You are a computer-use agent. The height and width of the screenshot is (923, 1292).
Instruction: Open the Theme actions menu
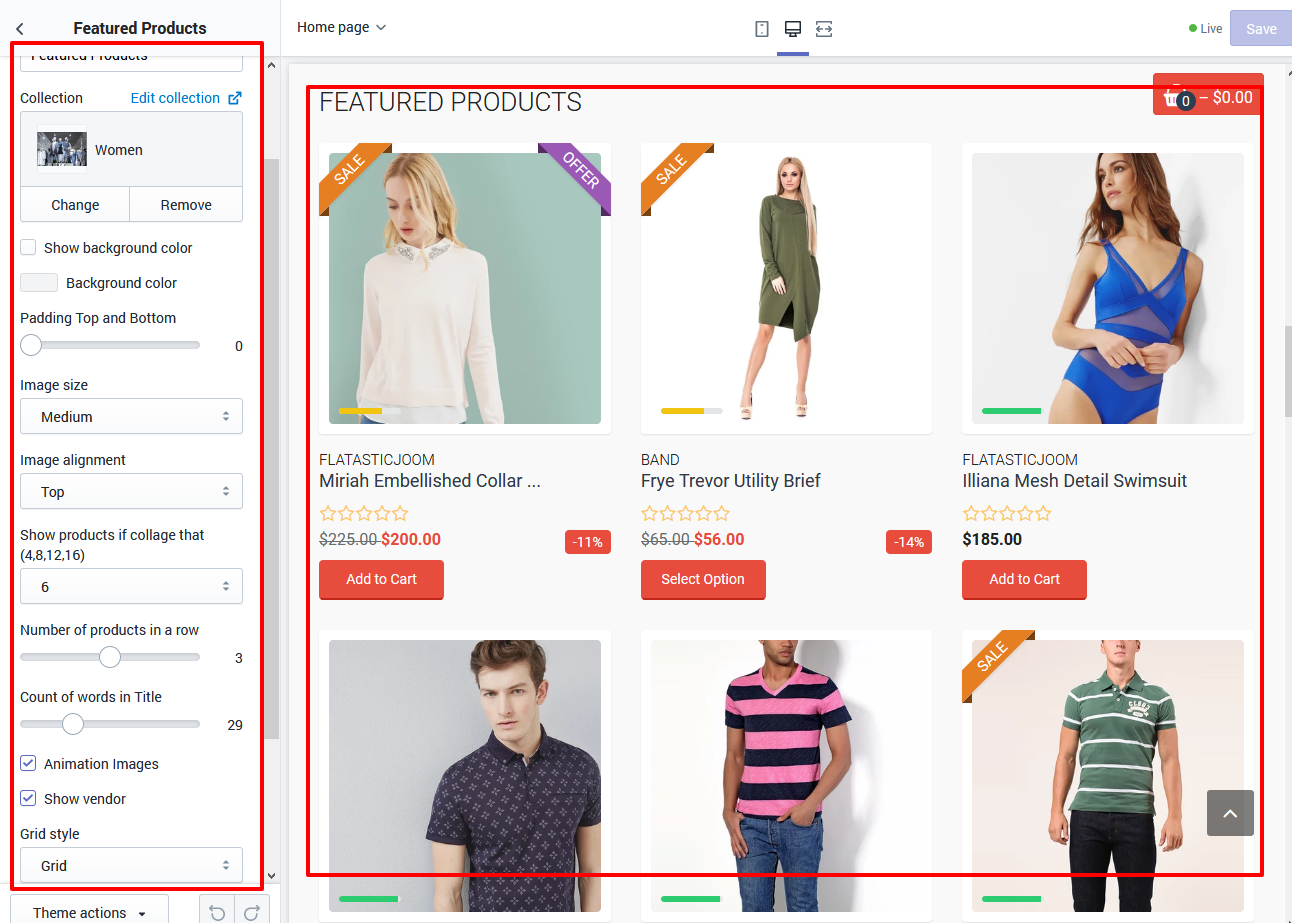click(x=89, y=912)
